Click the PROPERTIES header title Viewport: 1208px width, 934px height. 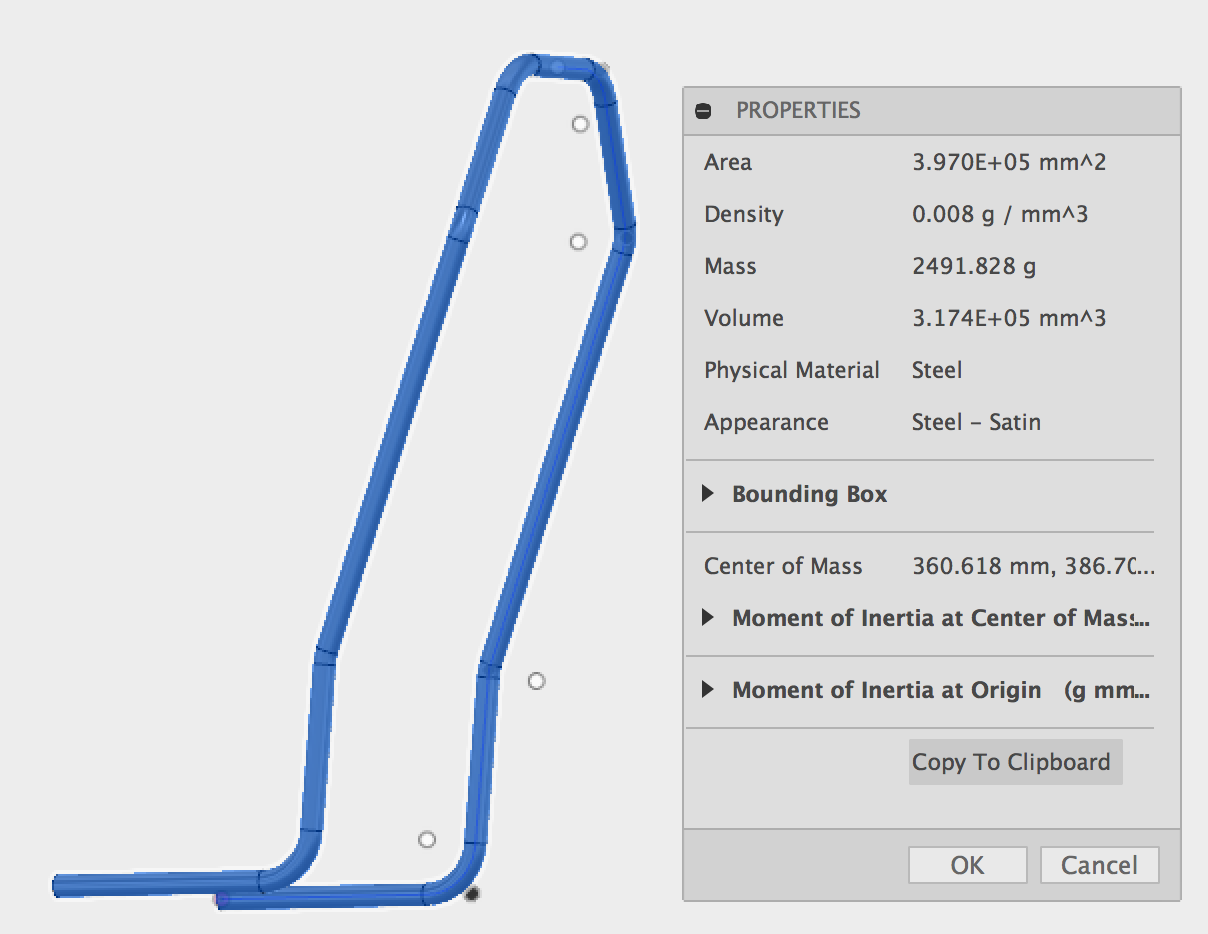[x=798, y=110]
